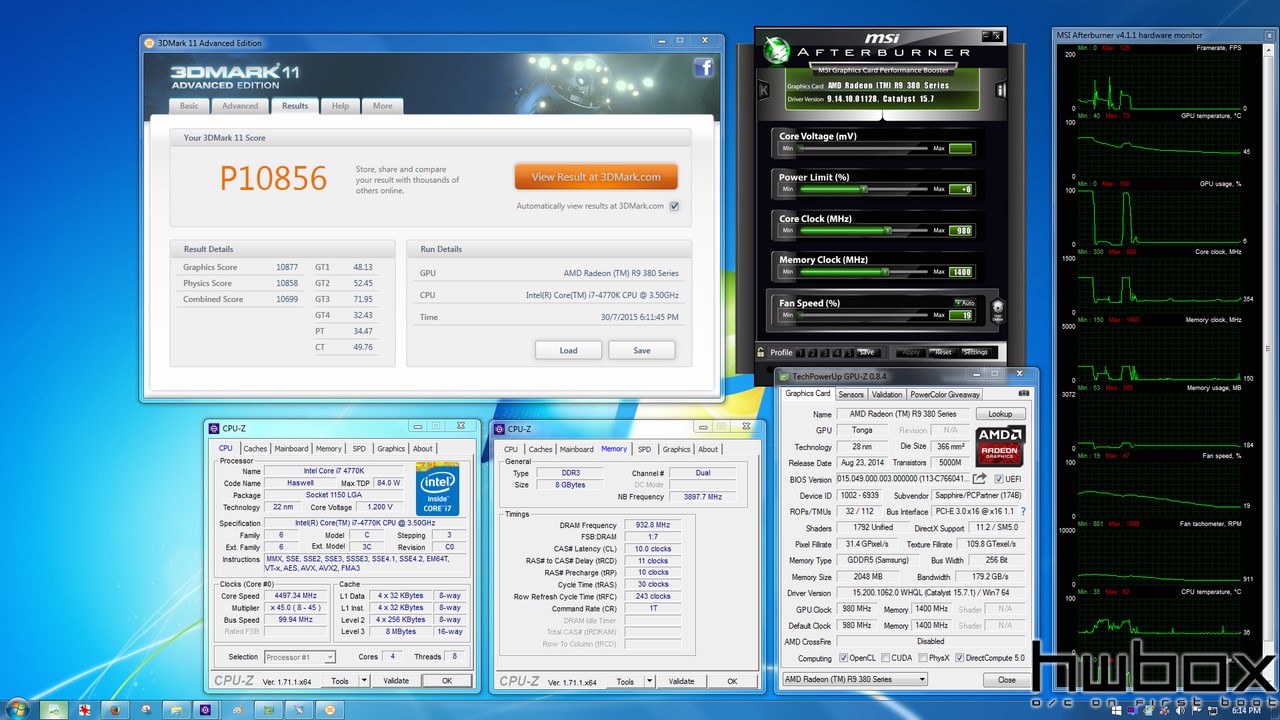Toggle the DirectCompute 5.0 checkbox
The width and height of the screenshot is (1280, 720).
coord(960,658)
